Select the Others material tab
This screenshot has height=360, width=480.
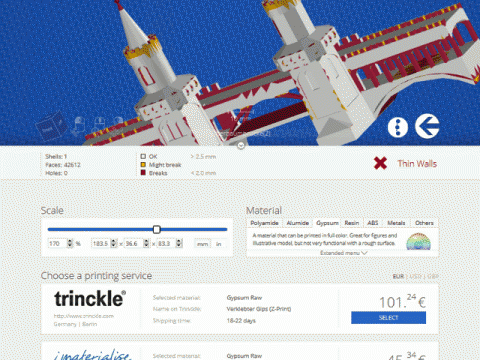pyautogui.click(x=424, y=223)
